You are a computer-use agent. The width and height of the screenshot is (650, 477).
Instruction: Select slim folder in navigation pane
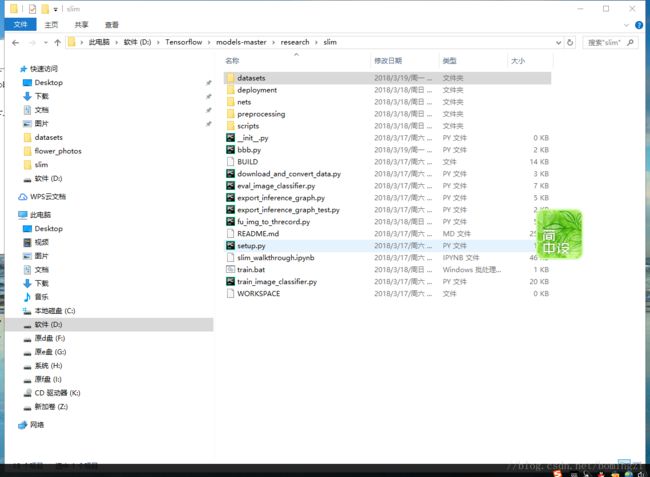coord(41,165)
